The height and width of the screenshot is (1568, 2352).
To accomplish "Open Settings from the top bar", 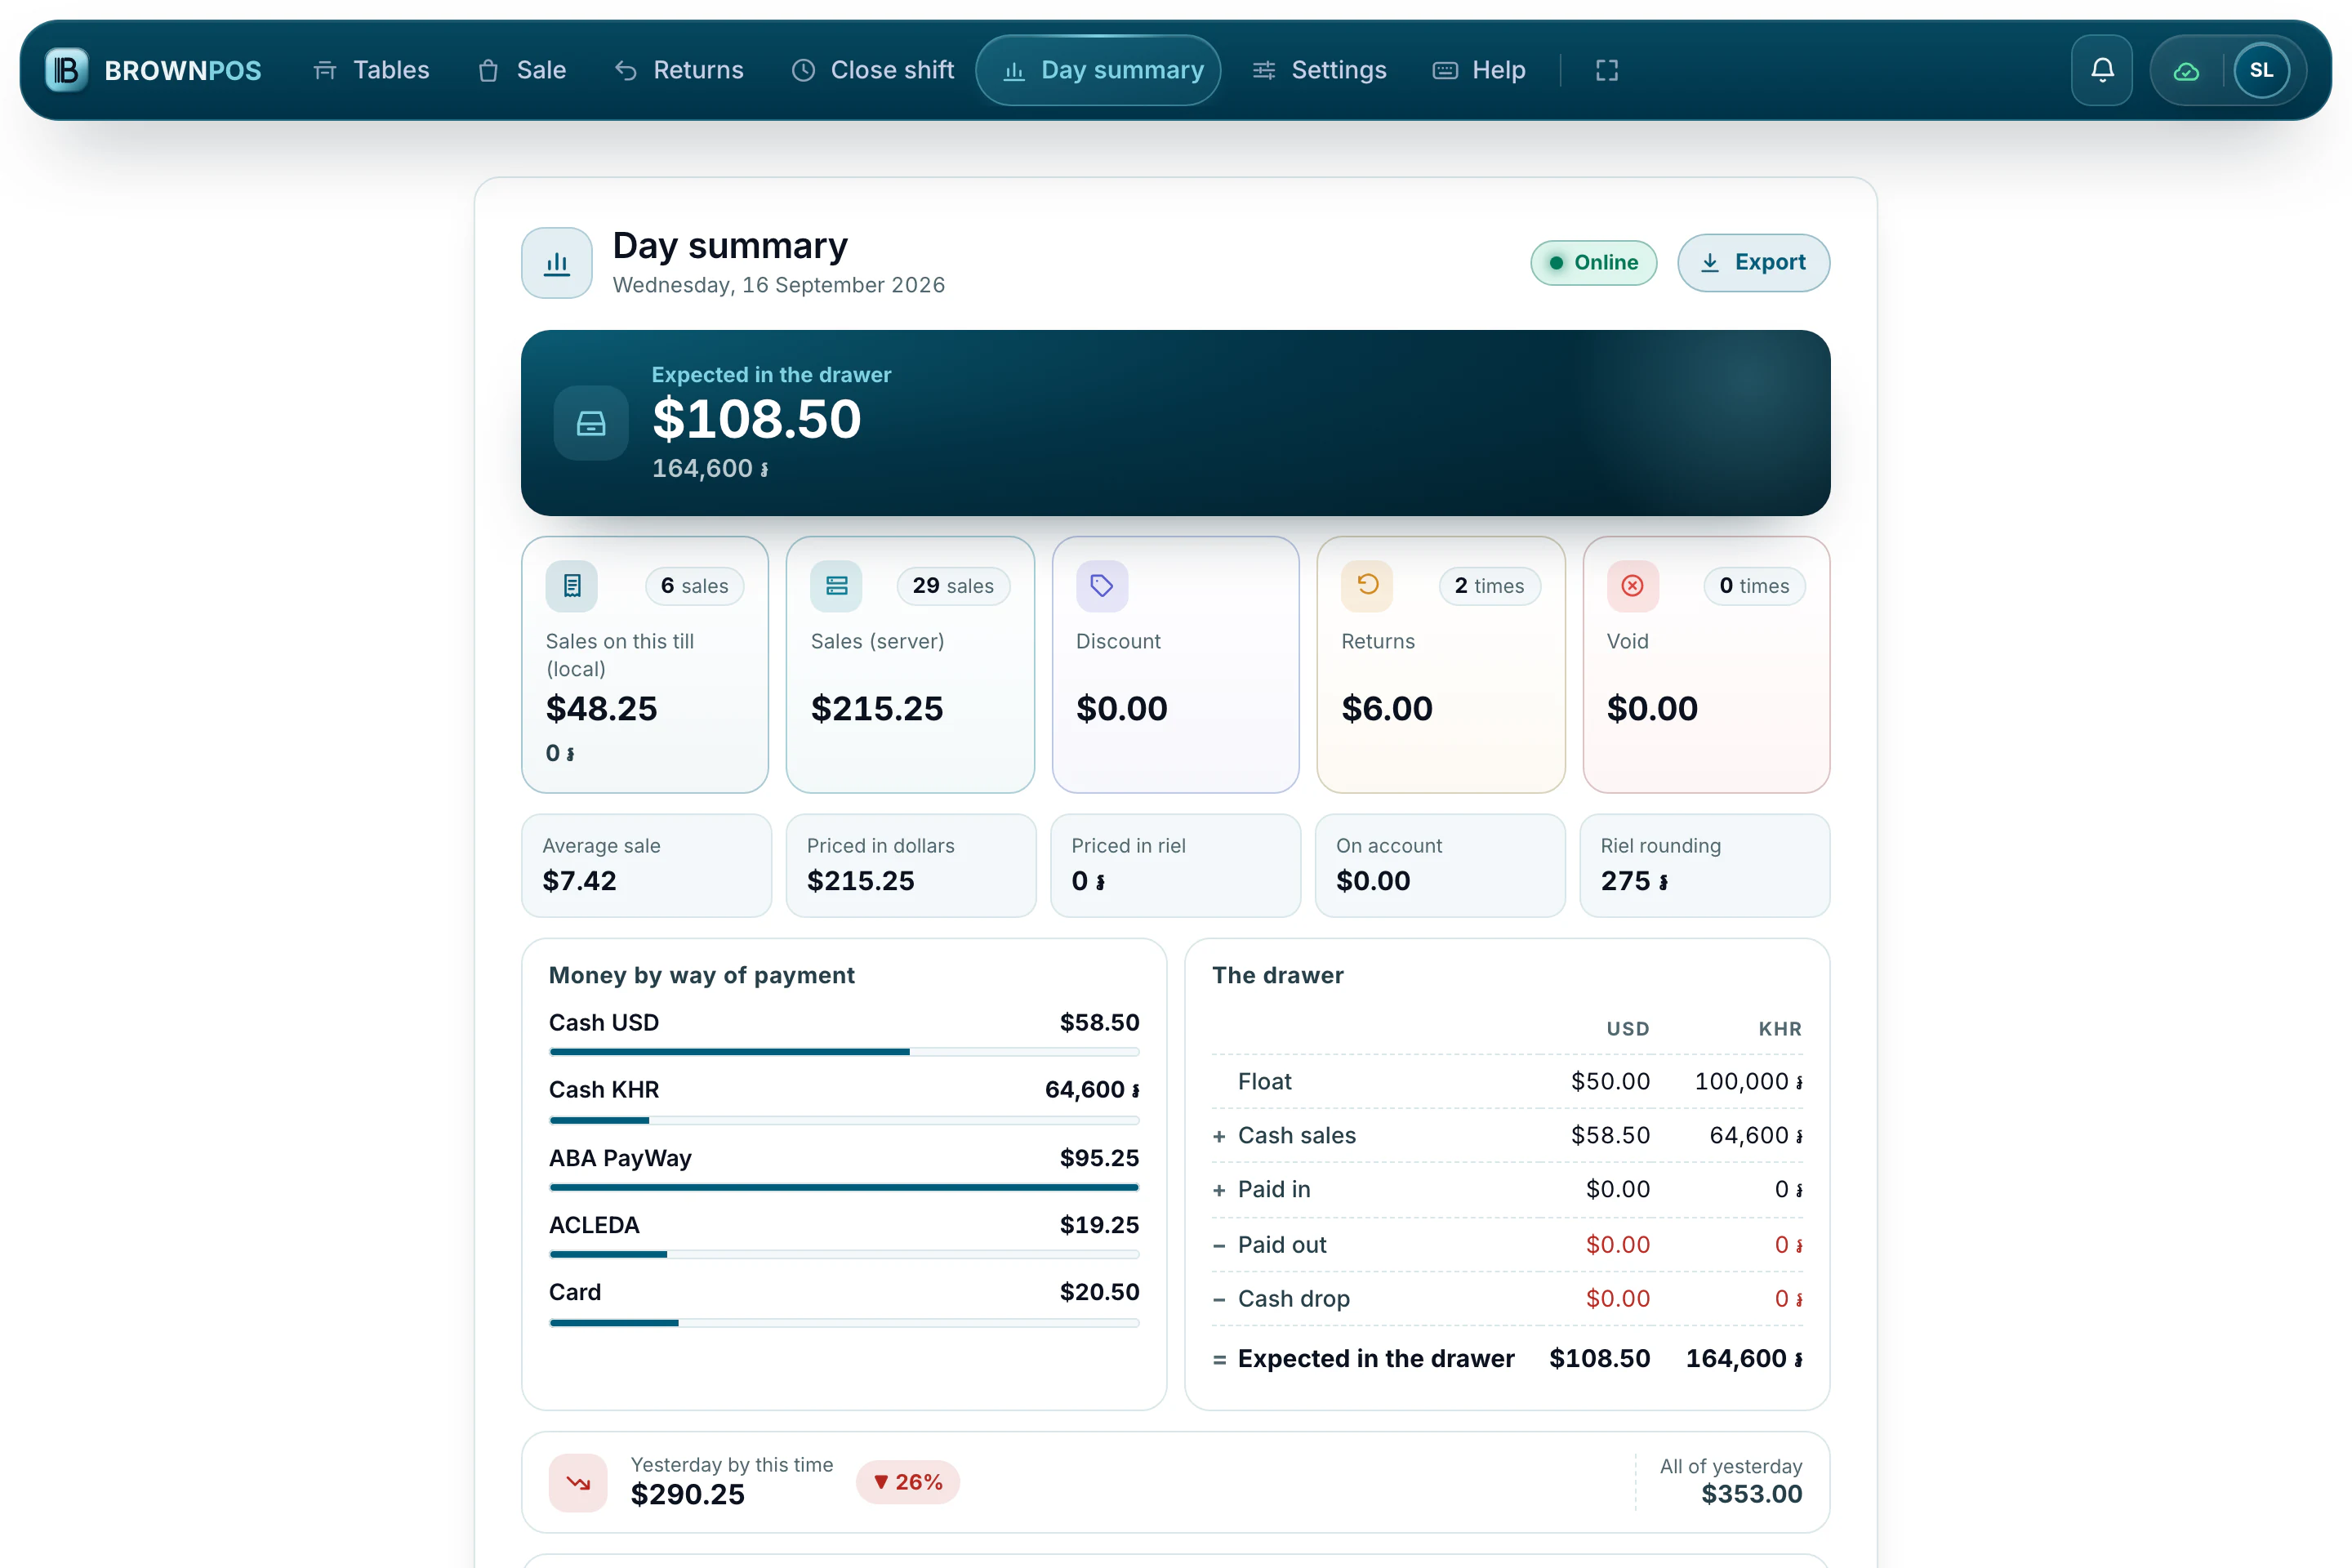I will click(x=1319, y=70).
